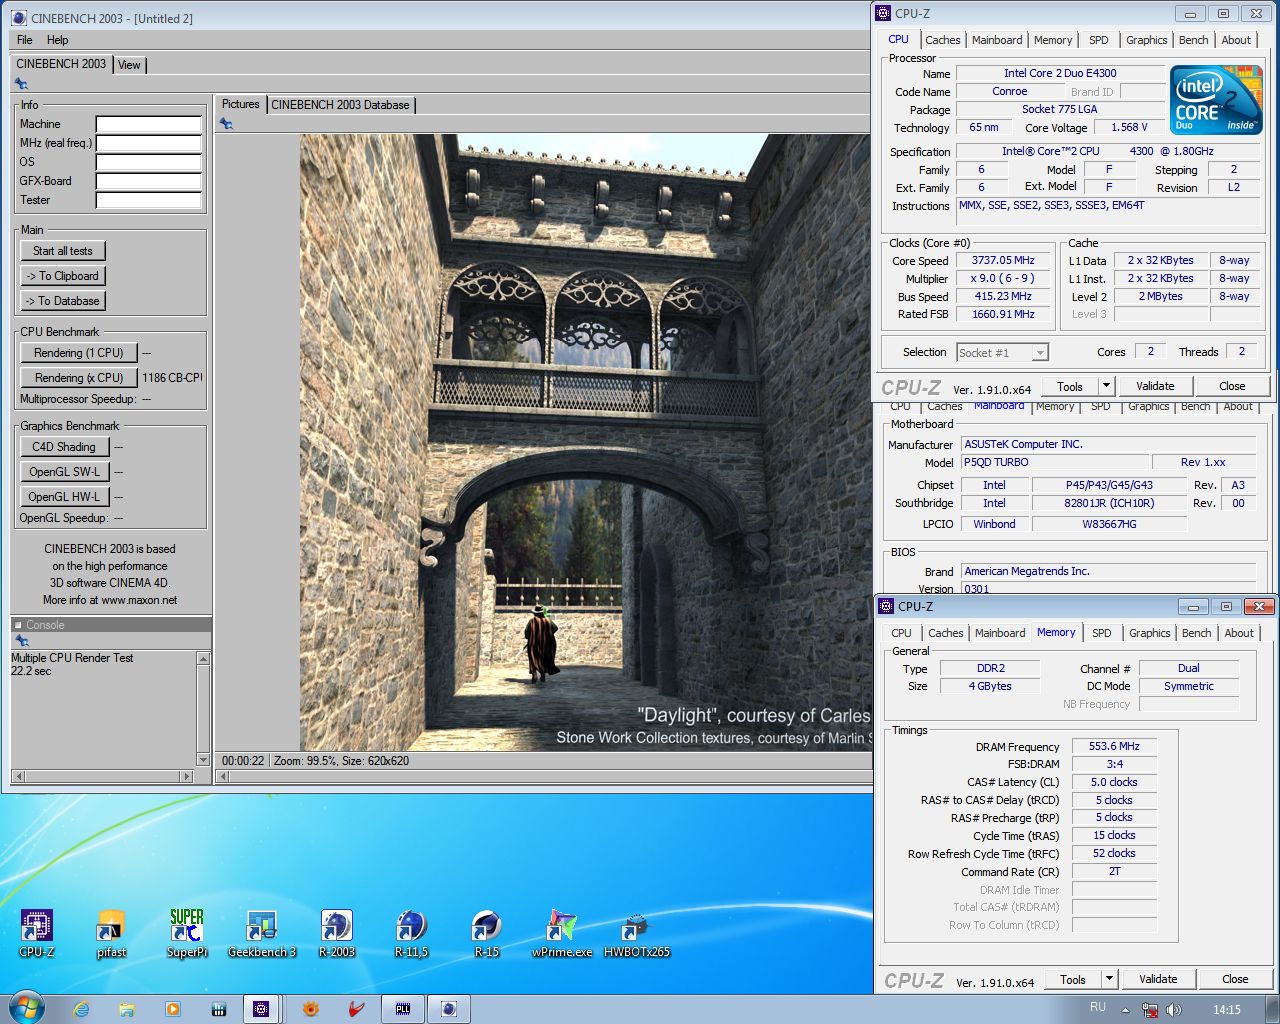This screenshot has width=1280, height=1024.
Task: Open Tools dropdown arrow in CPU-Z CPU window
Action: point(1106,386)
